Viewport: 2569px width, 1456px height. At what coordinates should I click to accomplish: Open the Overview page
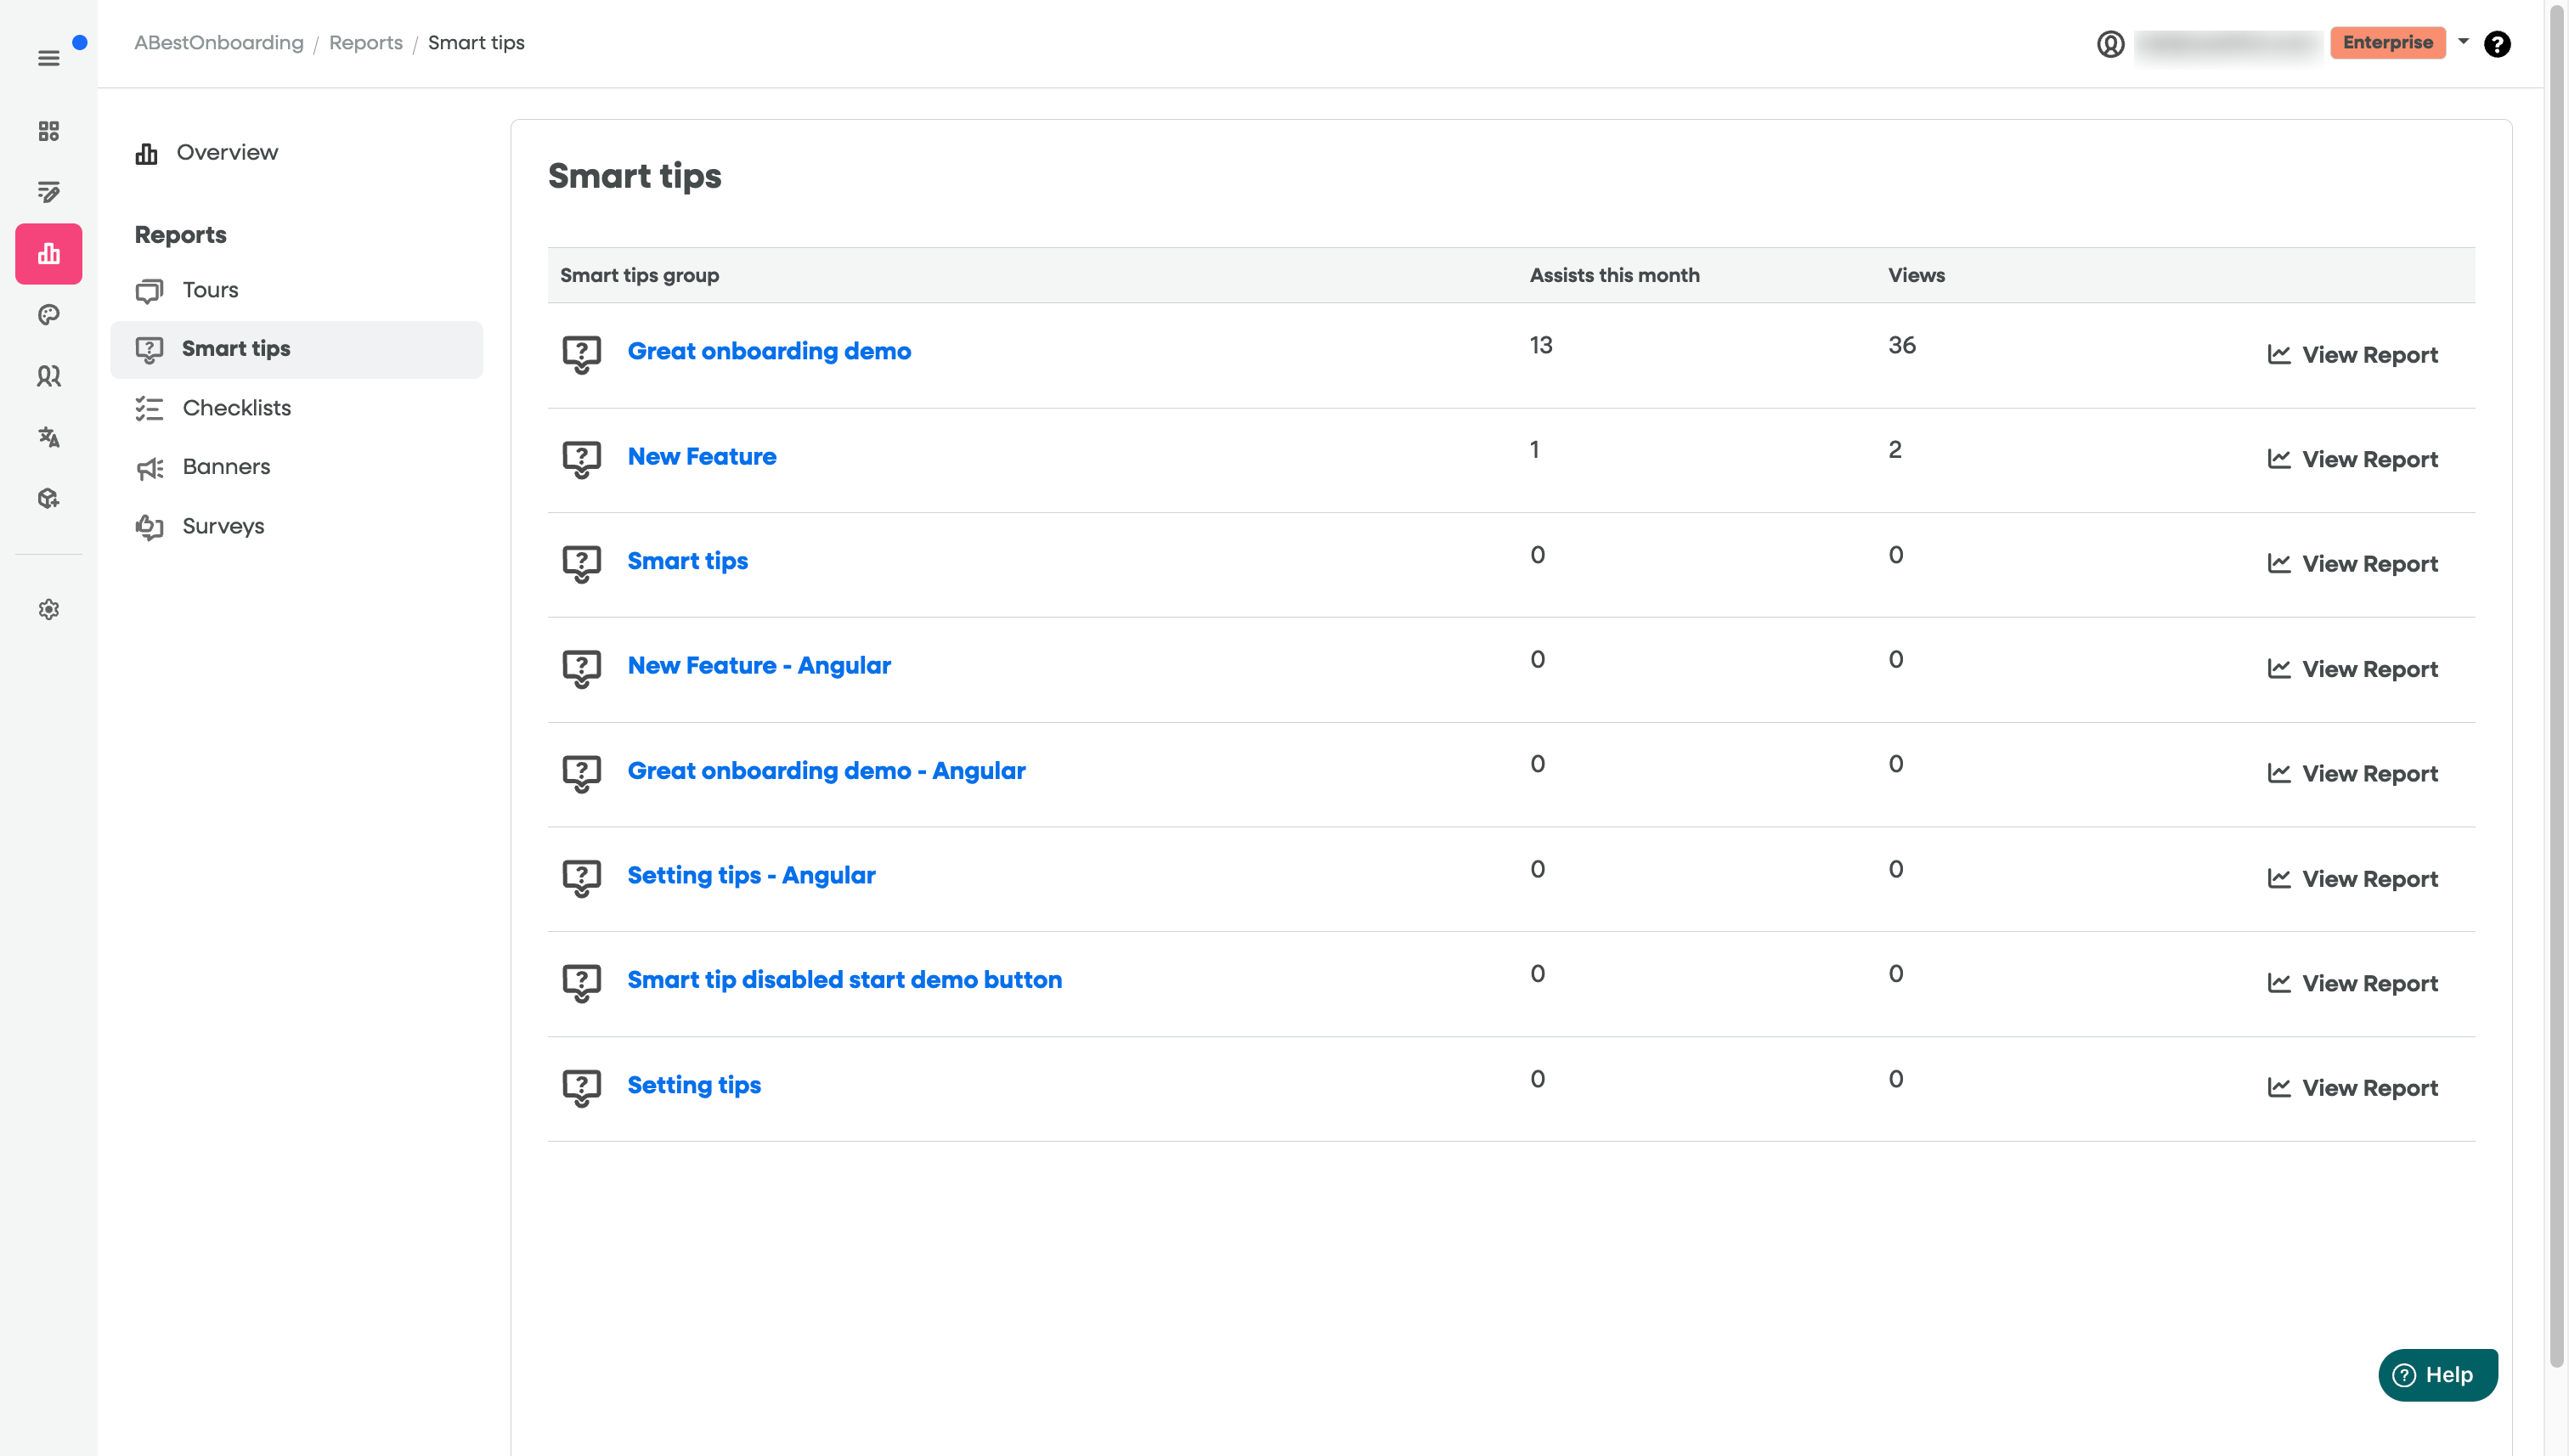click(x=227, y=153)
